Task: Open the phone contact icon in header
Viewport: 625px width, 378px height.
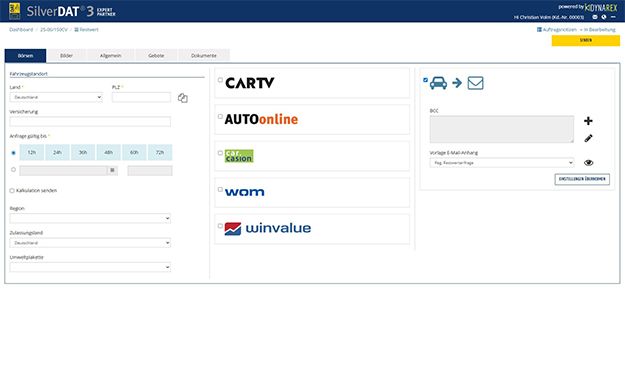Action: click(x=604, y=17)
